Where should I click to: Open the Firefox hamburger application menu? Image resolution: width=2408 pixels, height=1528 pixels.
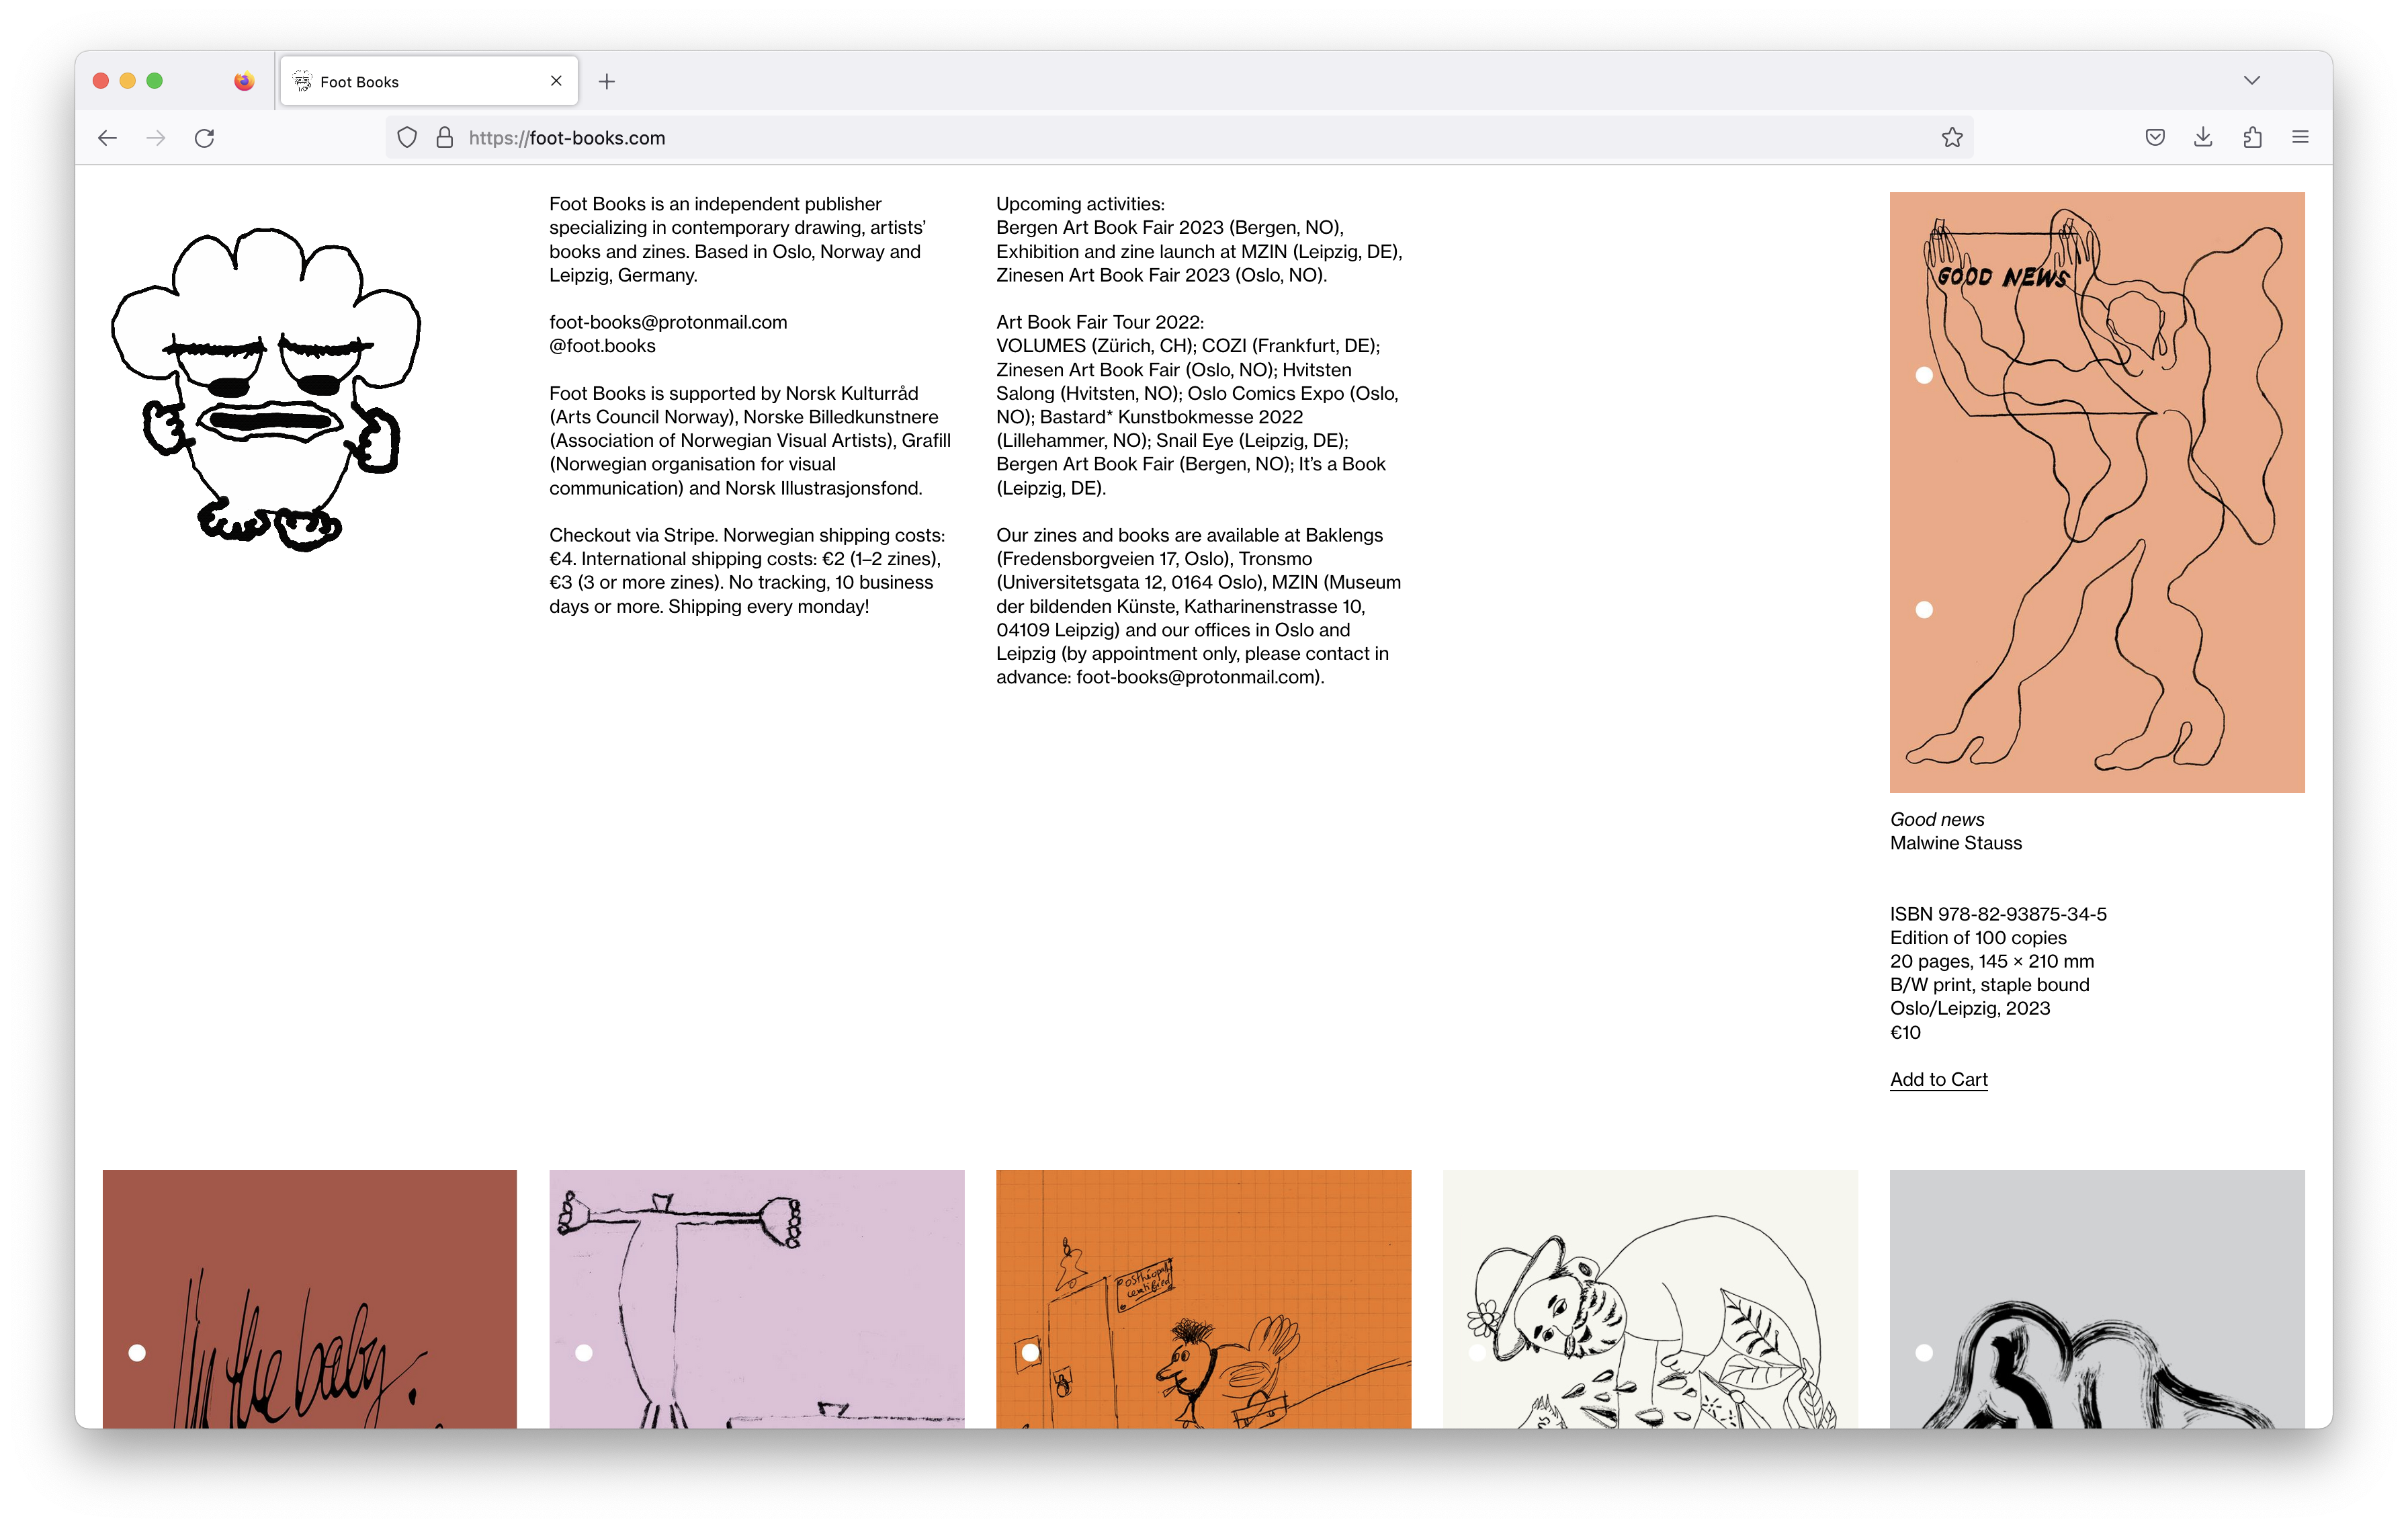[x=2300, y=138]
